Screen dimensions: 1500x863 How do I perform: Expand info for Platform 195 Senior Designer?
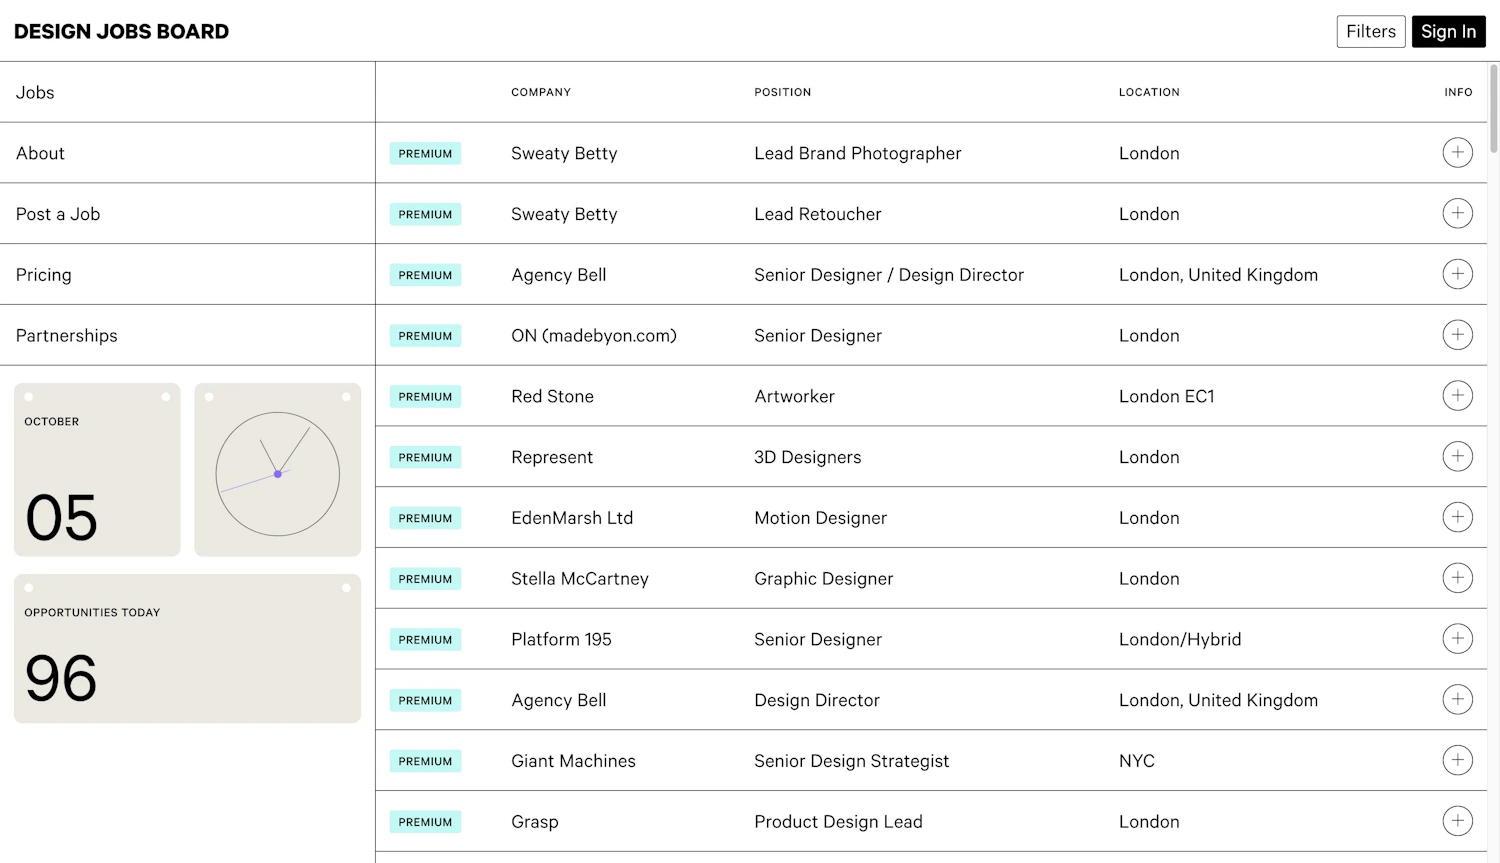pos(1457,638)
